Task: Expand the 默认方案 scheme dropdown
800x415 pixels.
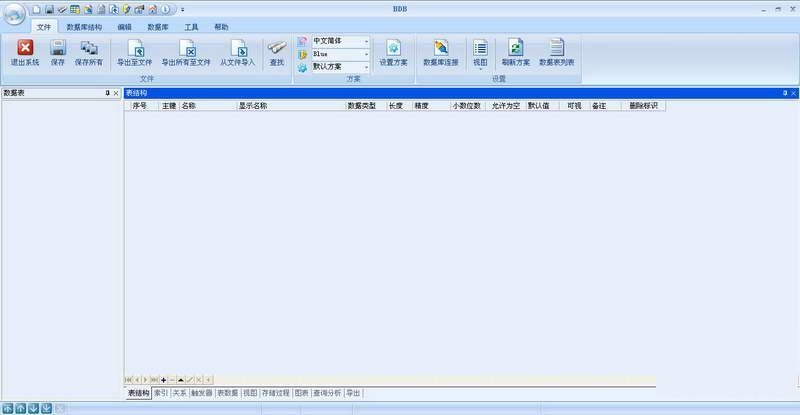Action: point(366,67)
